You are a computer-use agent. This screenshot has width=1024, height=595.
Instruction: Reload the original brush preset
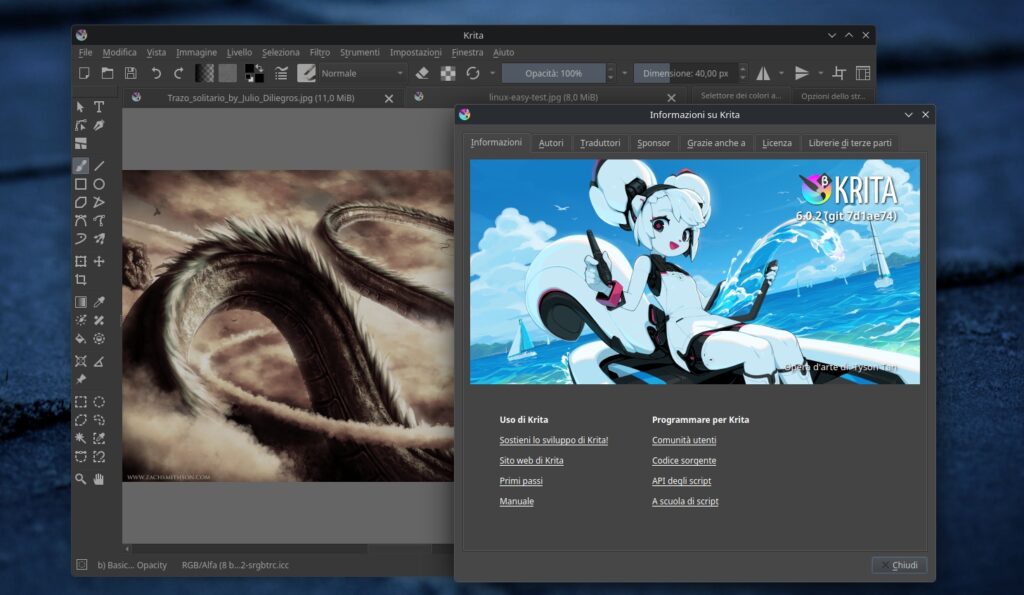[473, 73]
